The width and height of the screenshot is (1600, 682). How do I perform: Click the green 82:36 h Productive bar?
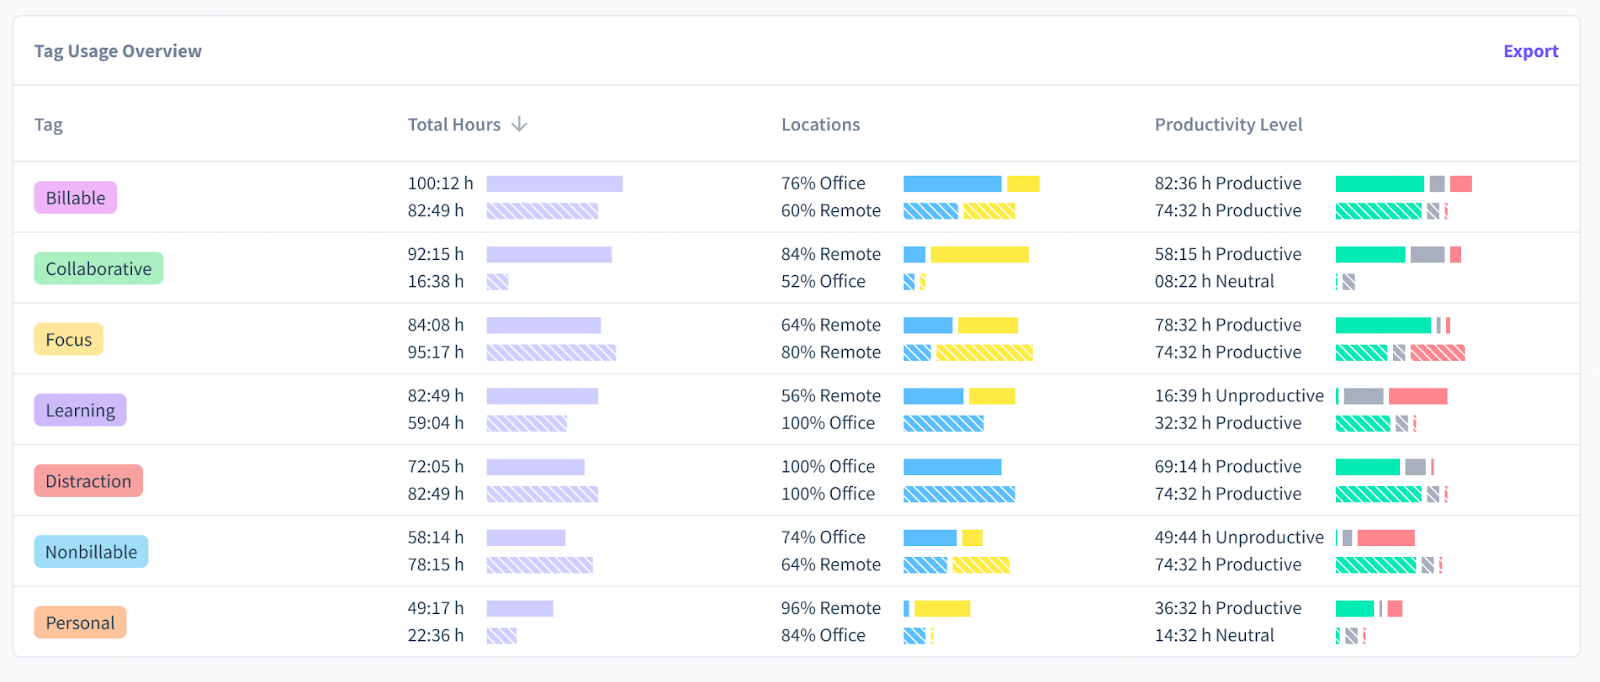pos(1379,184)
